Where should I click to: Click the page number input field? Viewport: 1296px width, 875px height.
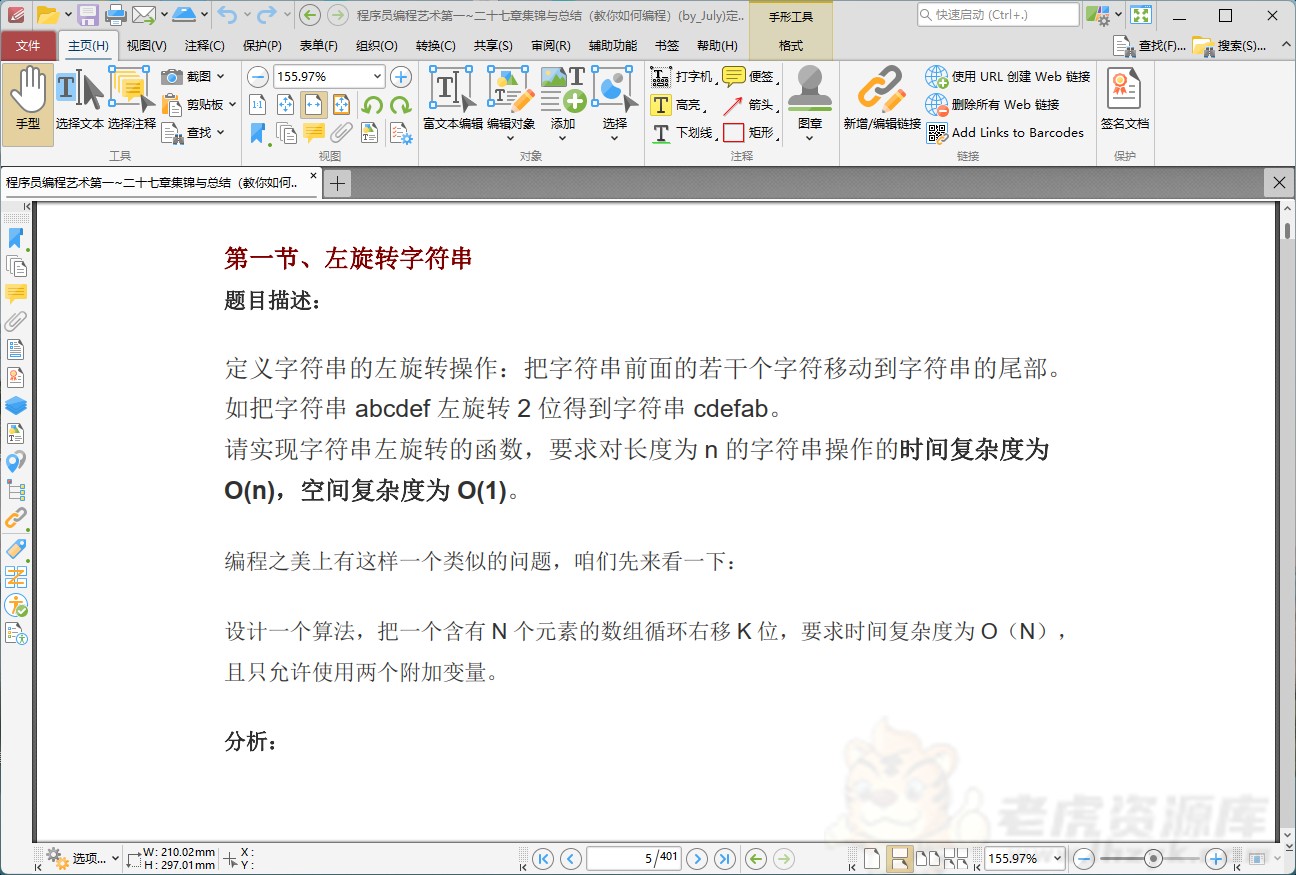(634, 859)
